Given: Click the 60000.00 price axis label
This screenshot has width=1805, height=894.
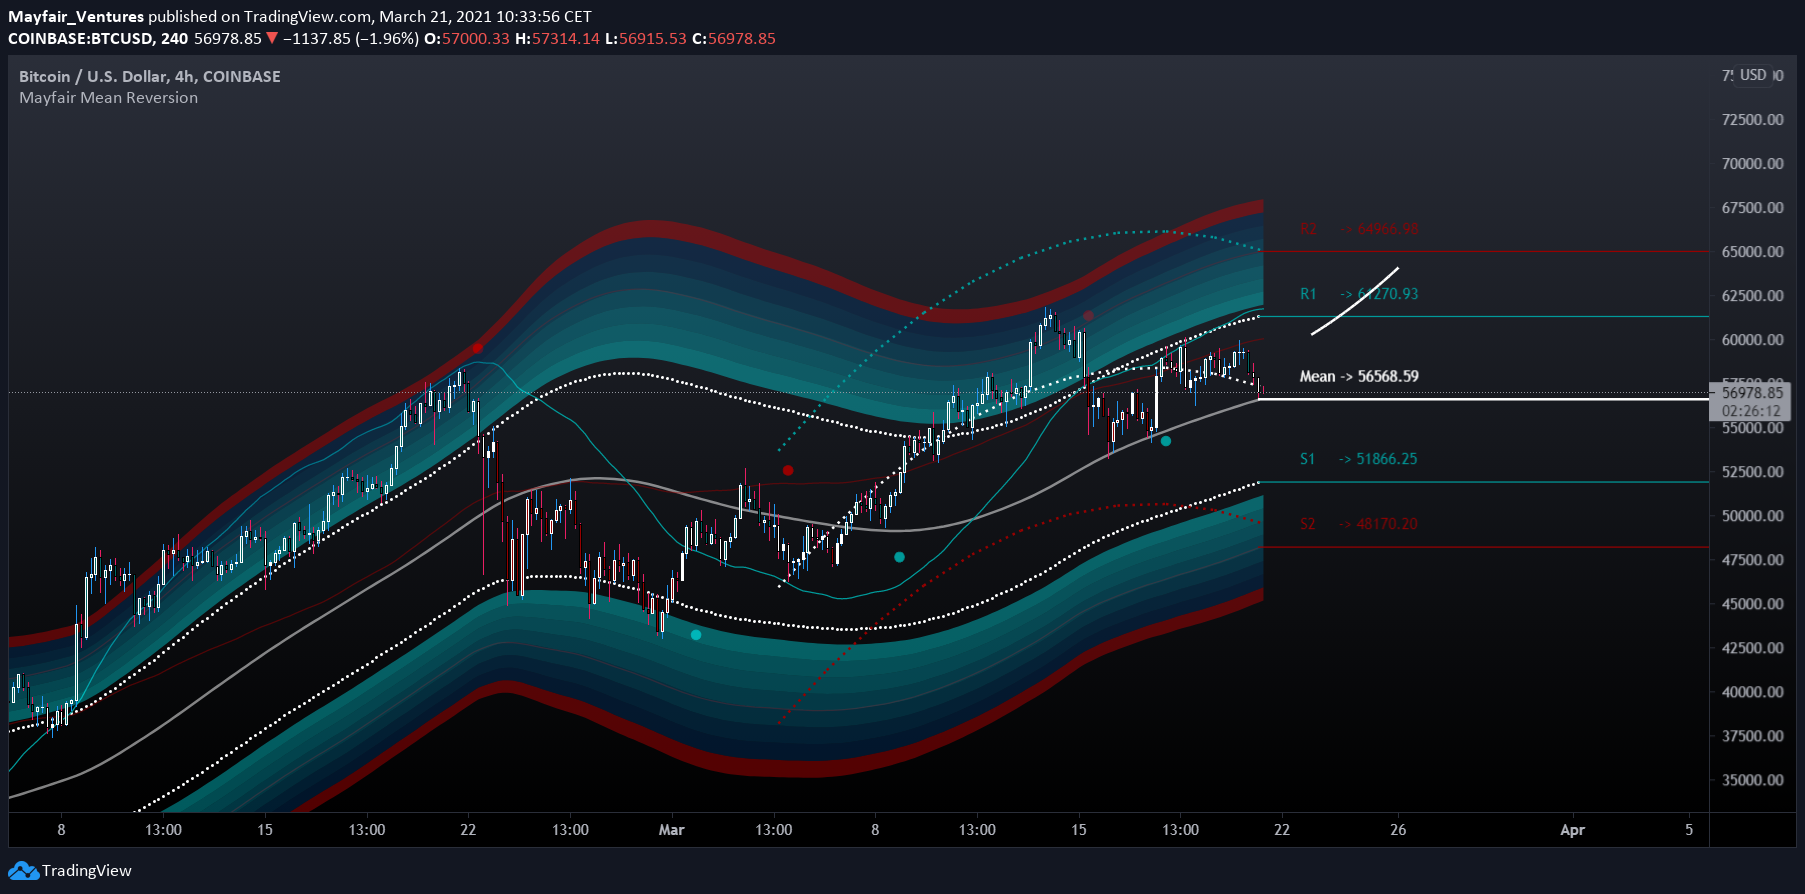Looking at the screenshot, I should pos(1752,340).
